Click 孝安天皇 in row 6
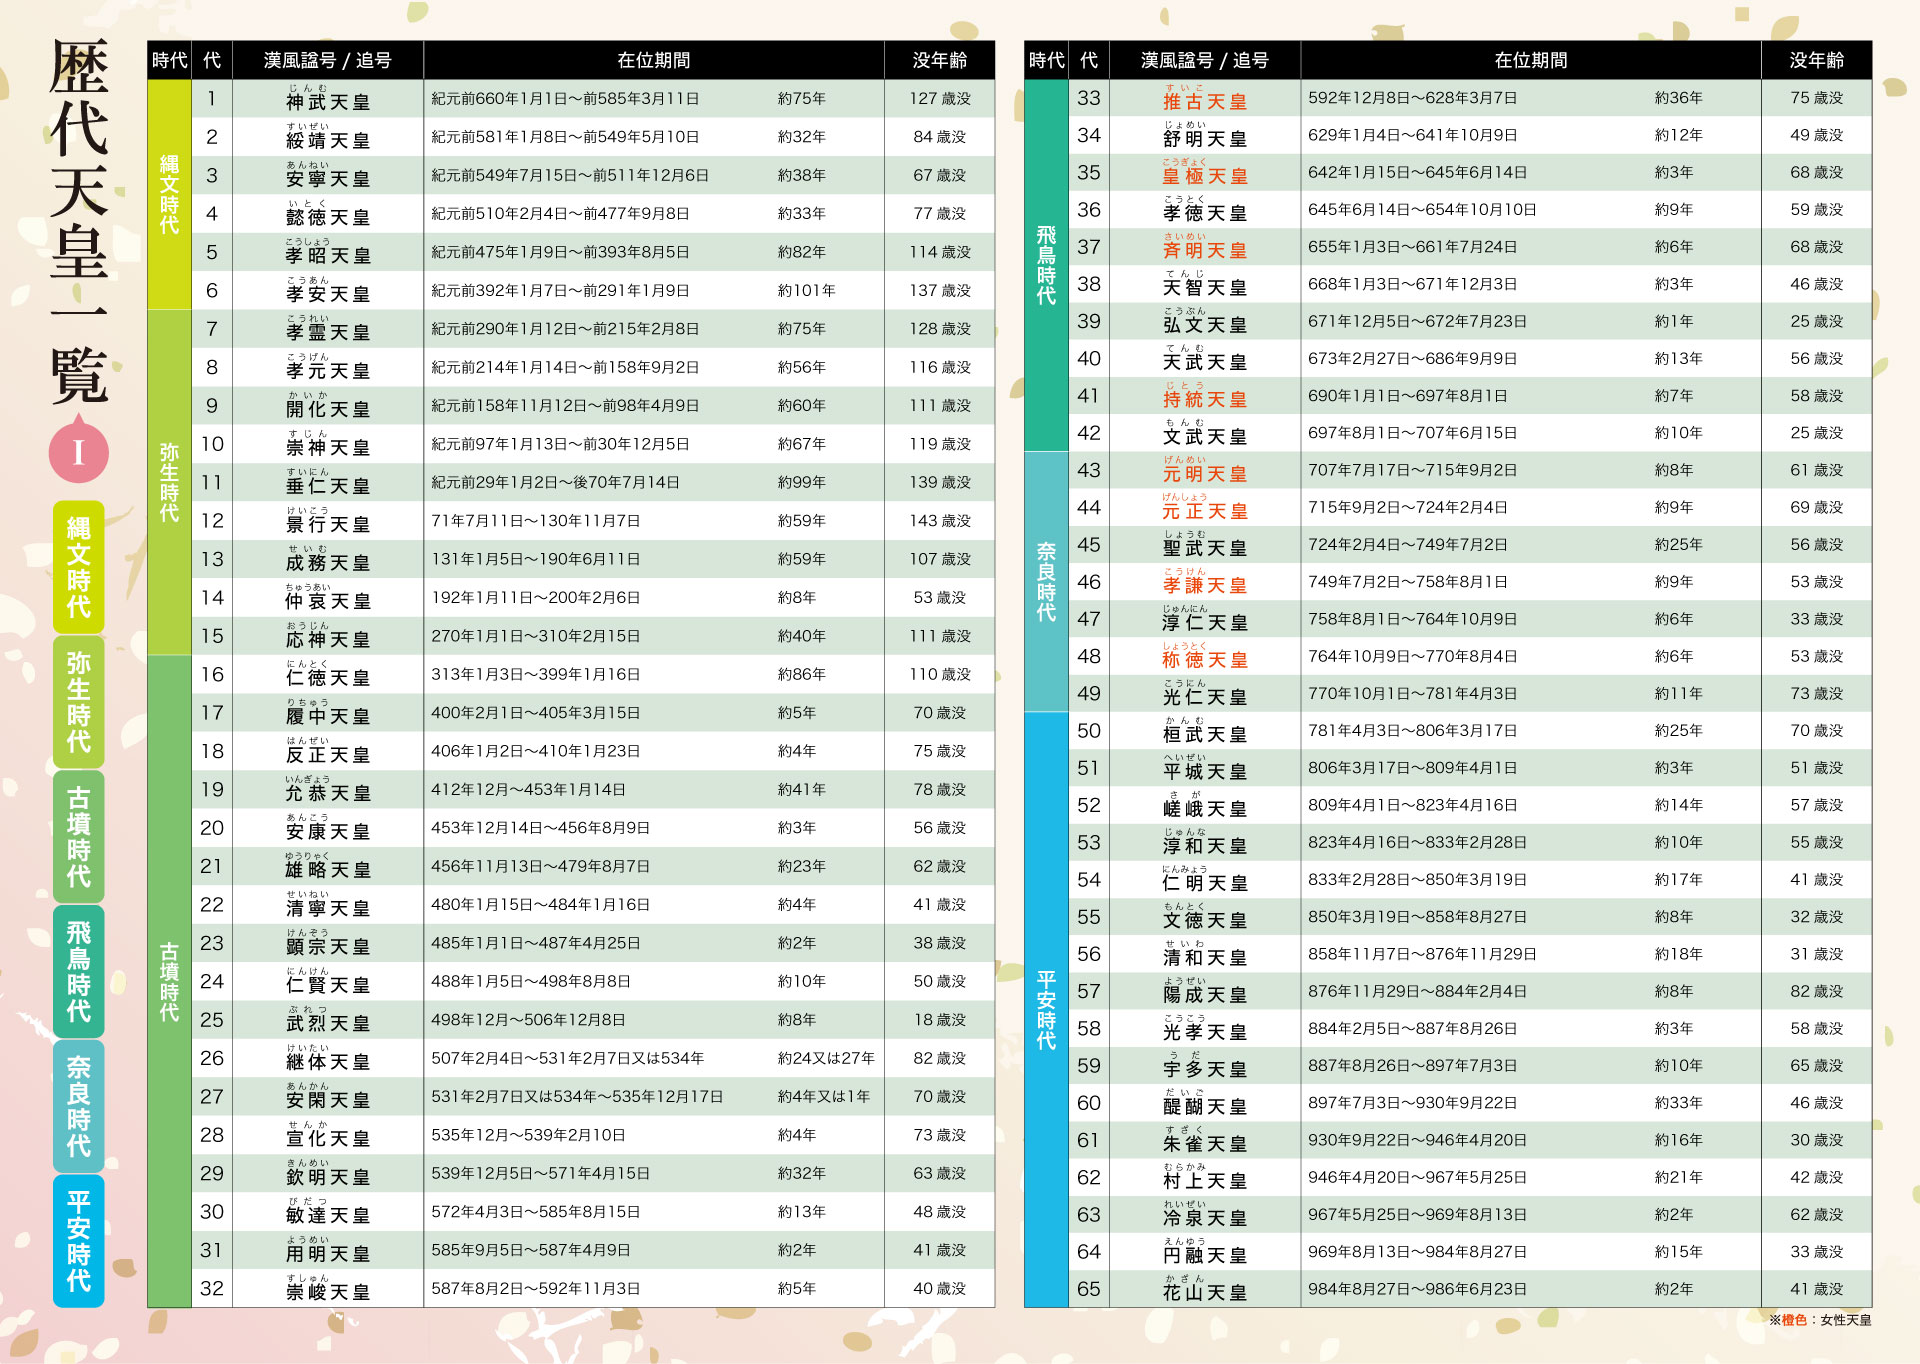The image size is (1920, 1364). [328, 294]
